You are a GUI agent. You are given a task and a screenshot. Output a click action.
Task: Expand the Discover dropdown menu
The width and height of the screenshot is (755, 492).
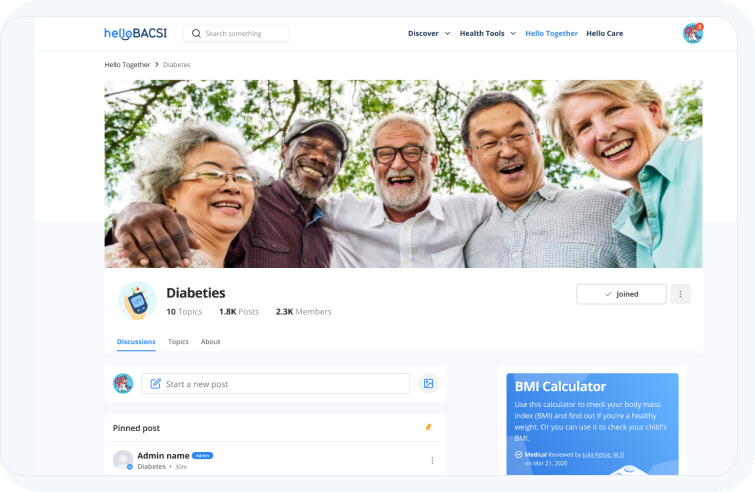click(429, 33)
